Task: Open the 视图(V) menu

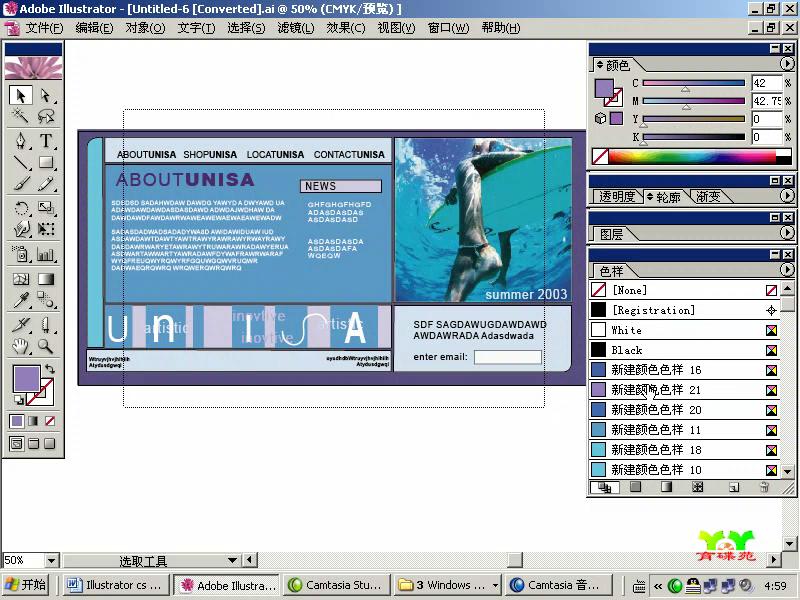Action: tap(396, 28)
